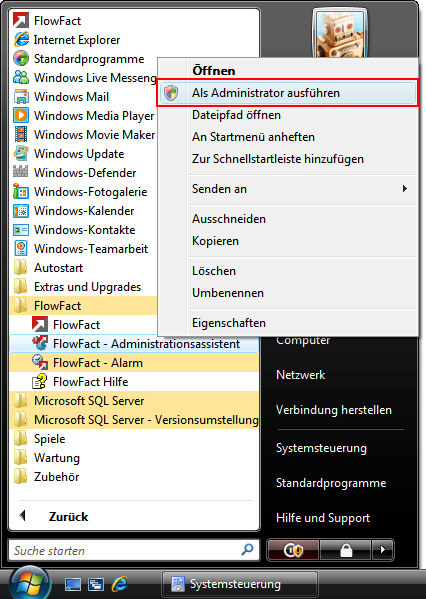The image size is (426, 599).
Task: Click the lock computer button
Action: [x=345, y=550]
